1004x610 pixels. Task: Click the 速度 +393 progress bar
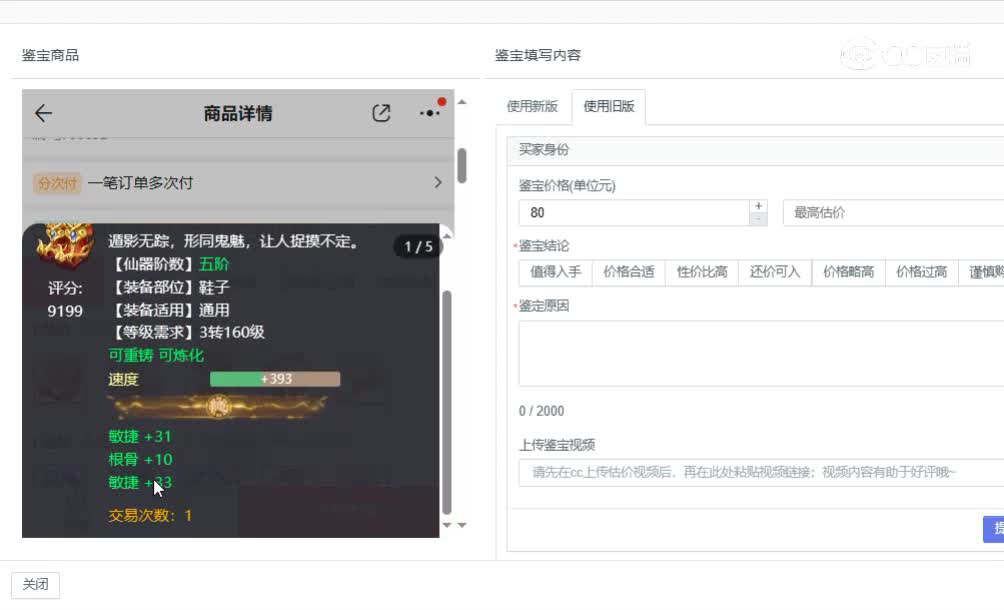point(275,379)
